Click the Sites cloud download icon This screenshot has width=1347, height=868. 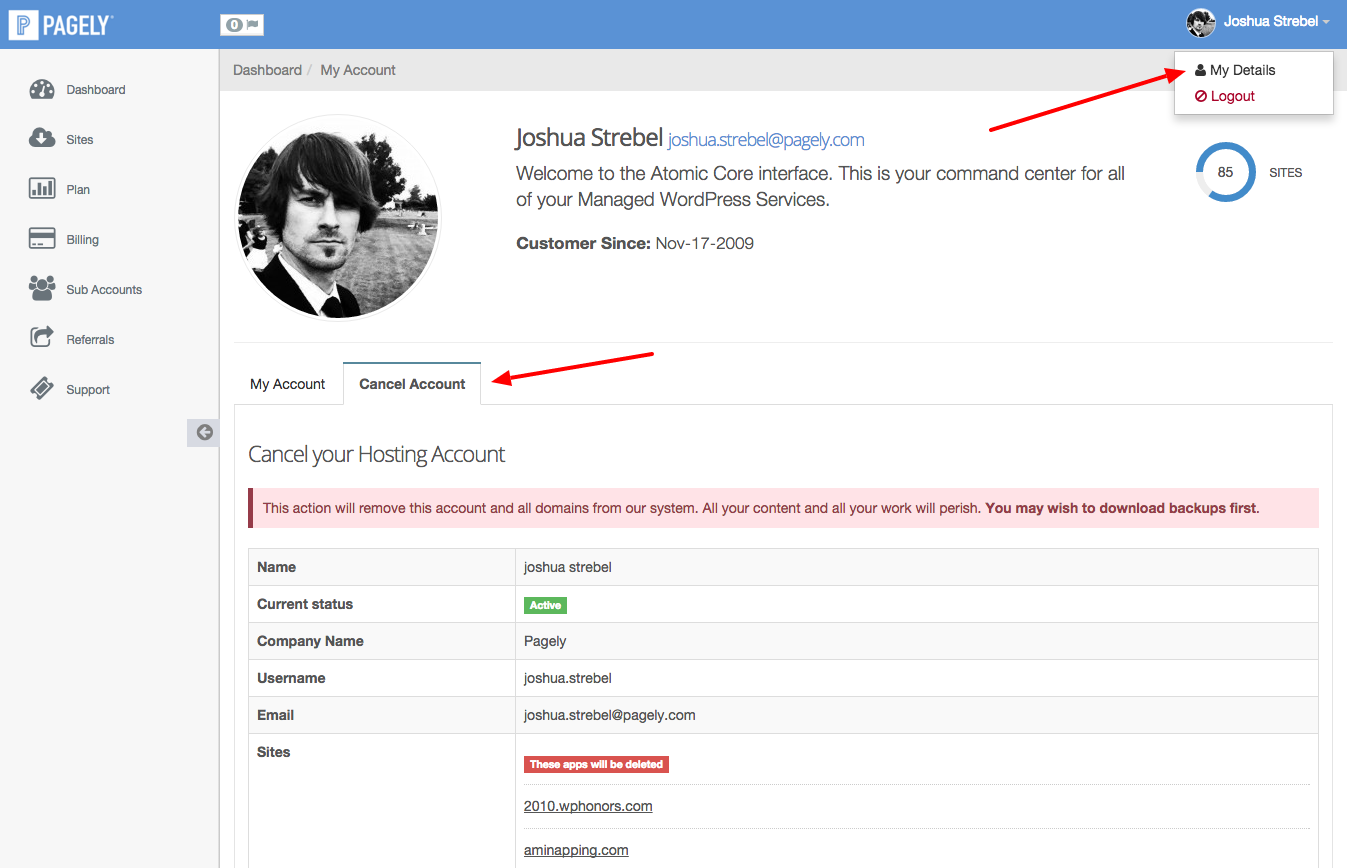click(x=42, y=139)
